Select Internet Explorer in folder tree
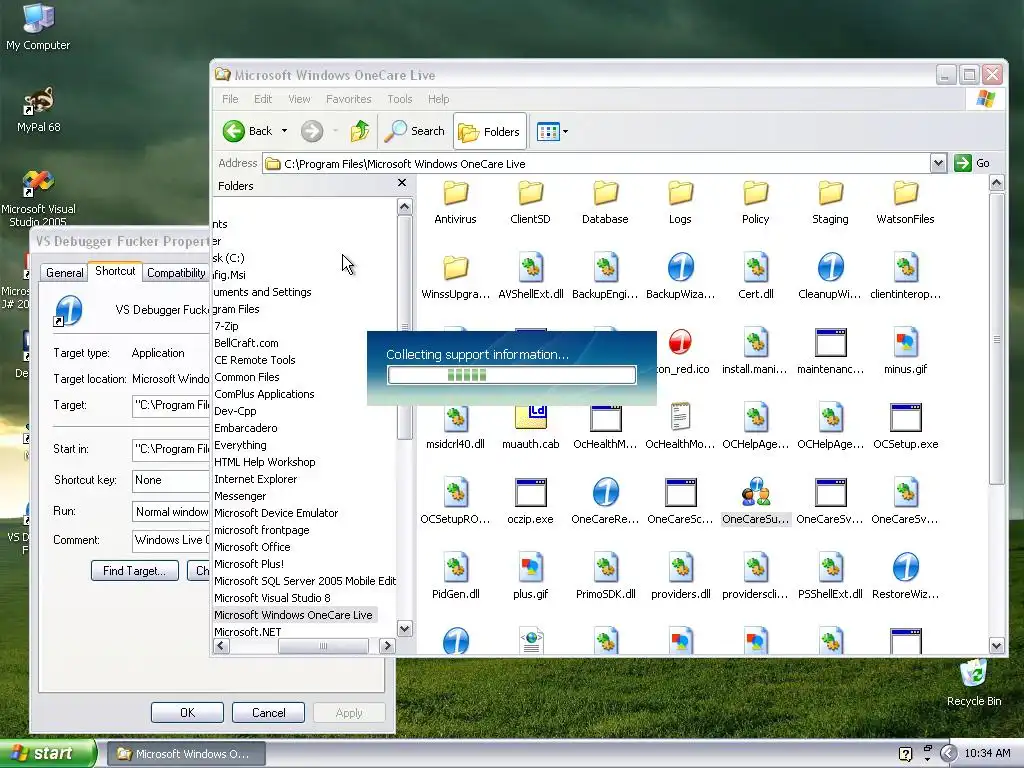The height and width of the screenshot is (768, 1024). tap(255, 479)
